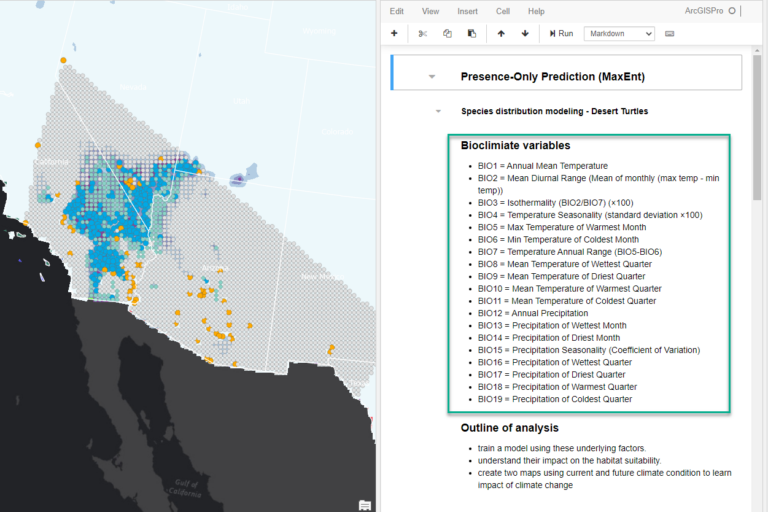Click the map icon at bottom-right of map
Screen dimensions: 768x512
coord(365,505)
